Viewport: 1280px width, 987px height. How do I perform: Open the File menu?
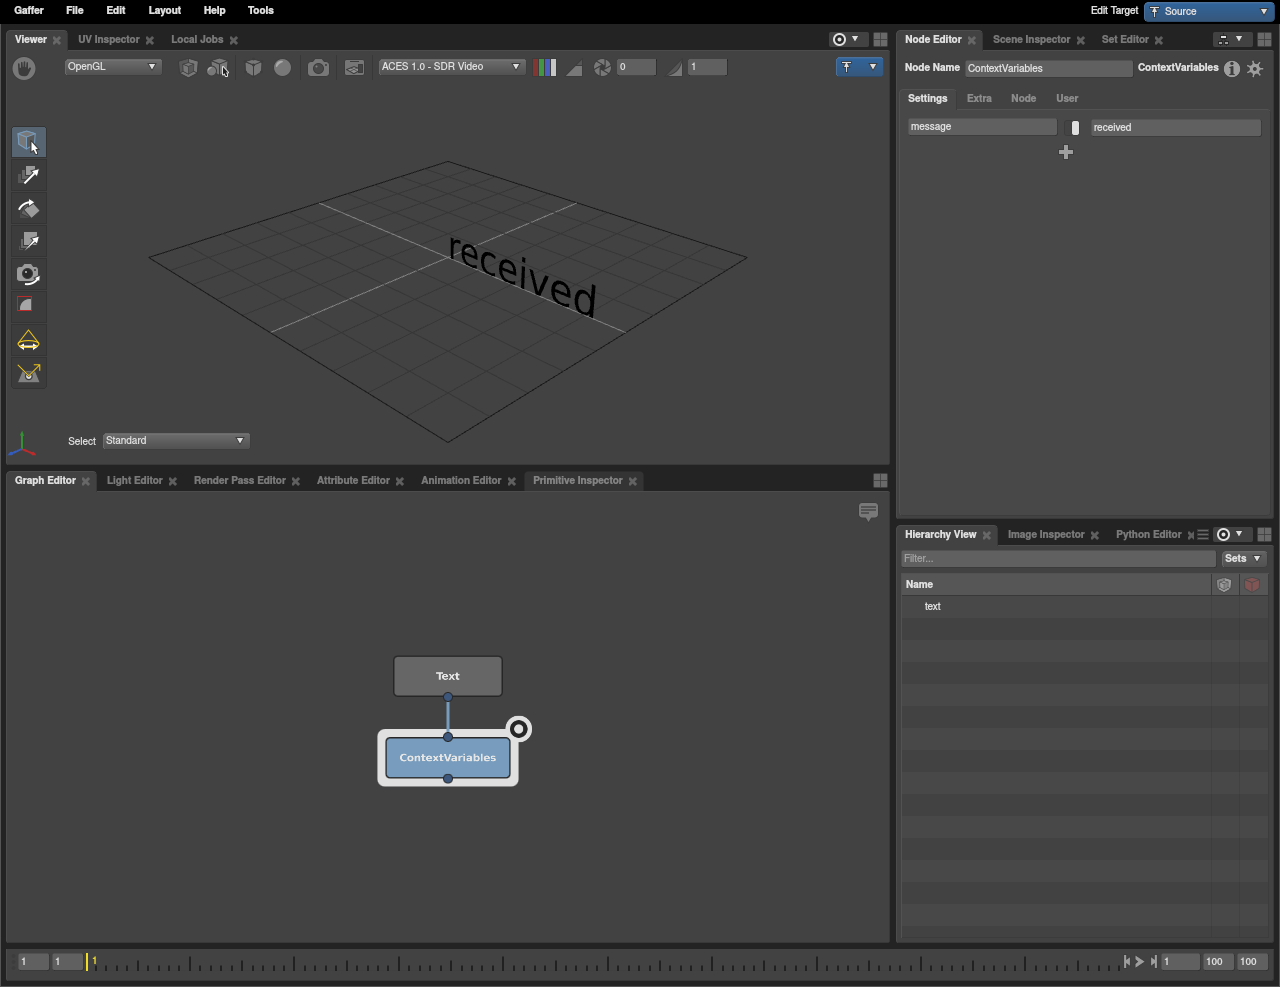[74, 10]
